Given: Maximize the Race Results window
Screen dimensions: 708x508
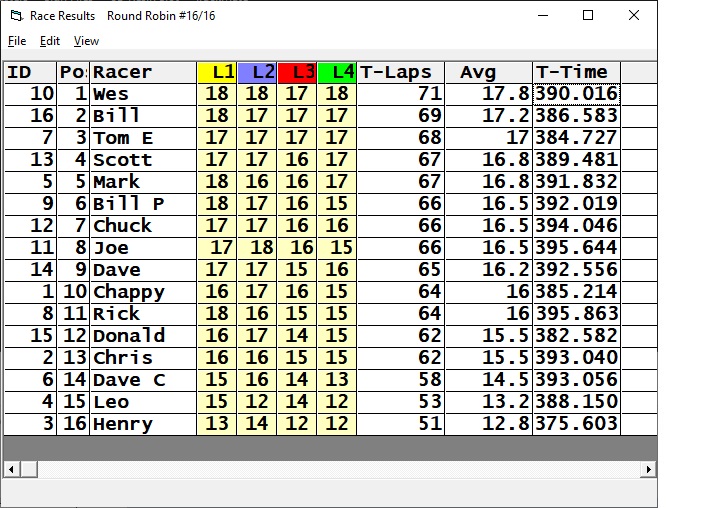Looking at the screenshot, I should 588,16.
